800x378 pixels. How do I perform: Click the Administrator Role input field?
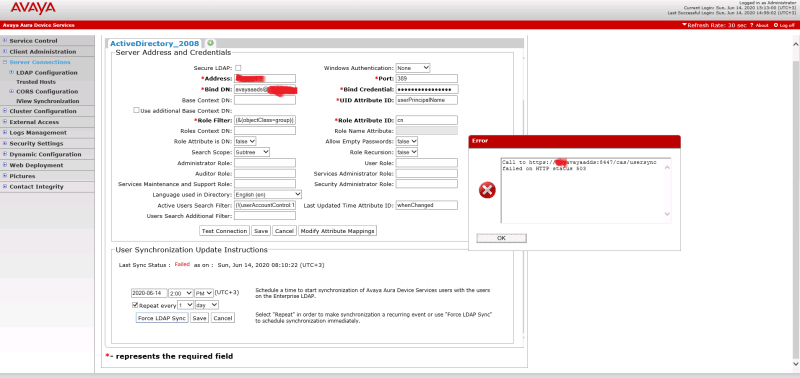click(x=265, y=163)
